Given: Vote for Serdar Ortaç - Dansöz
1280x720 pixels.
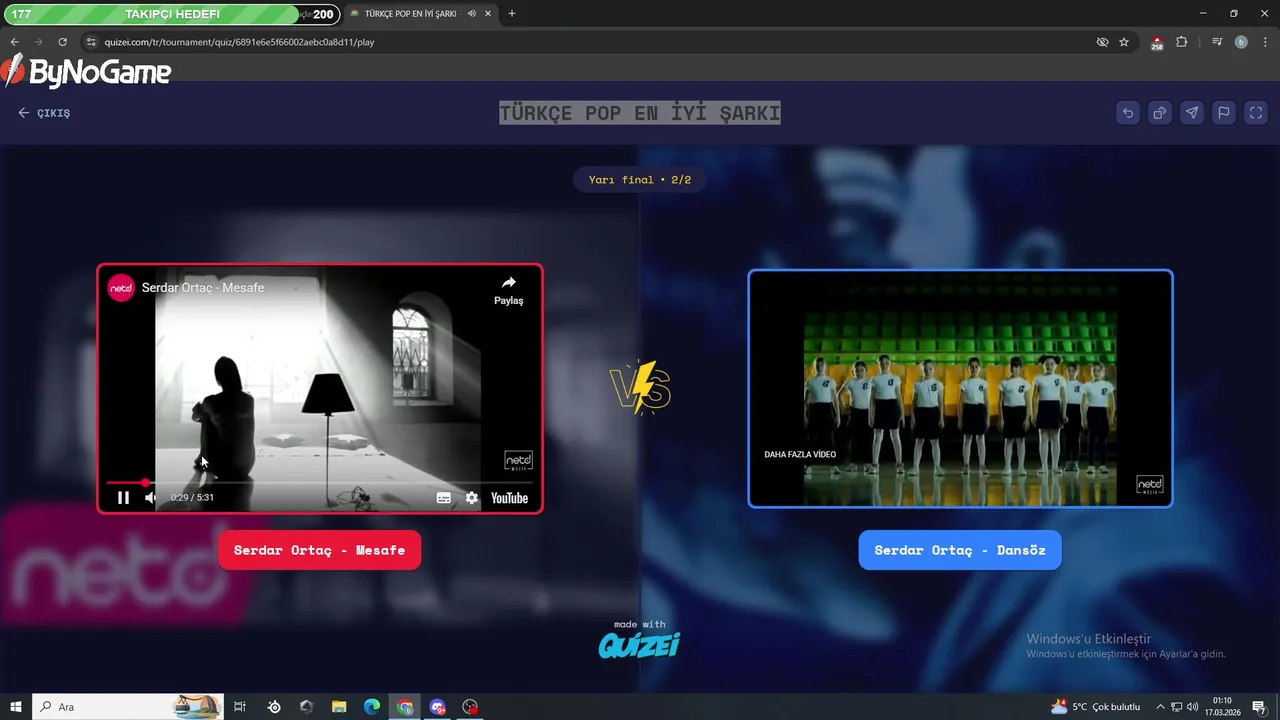Looking at the screenshot, I should (x=960, y=550).
